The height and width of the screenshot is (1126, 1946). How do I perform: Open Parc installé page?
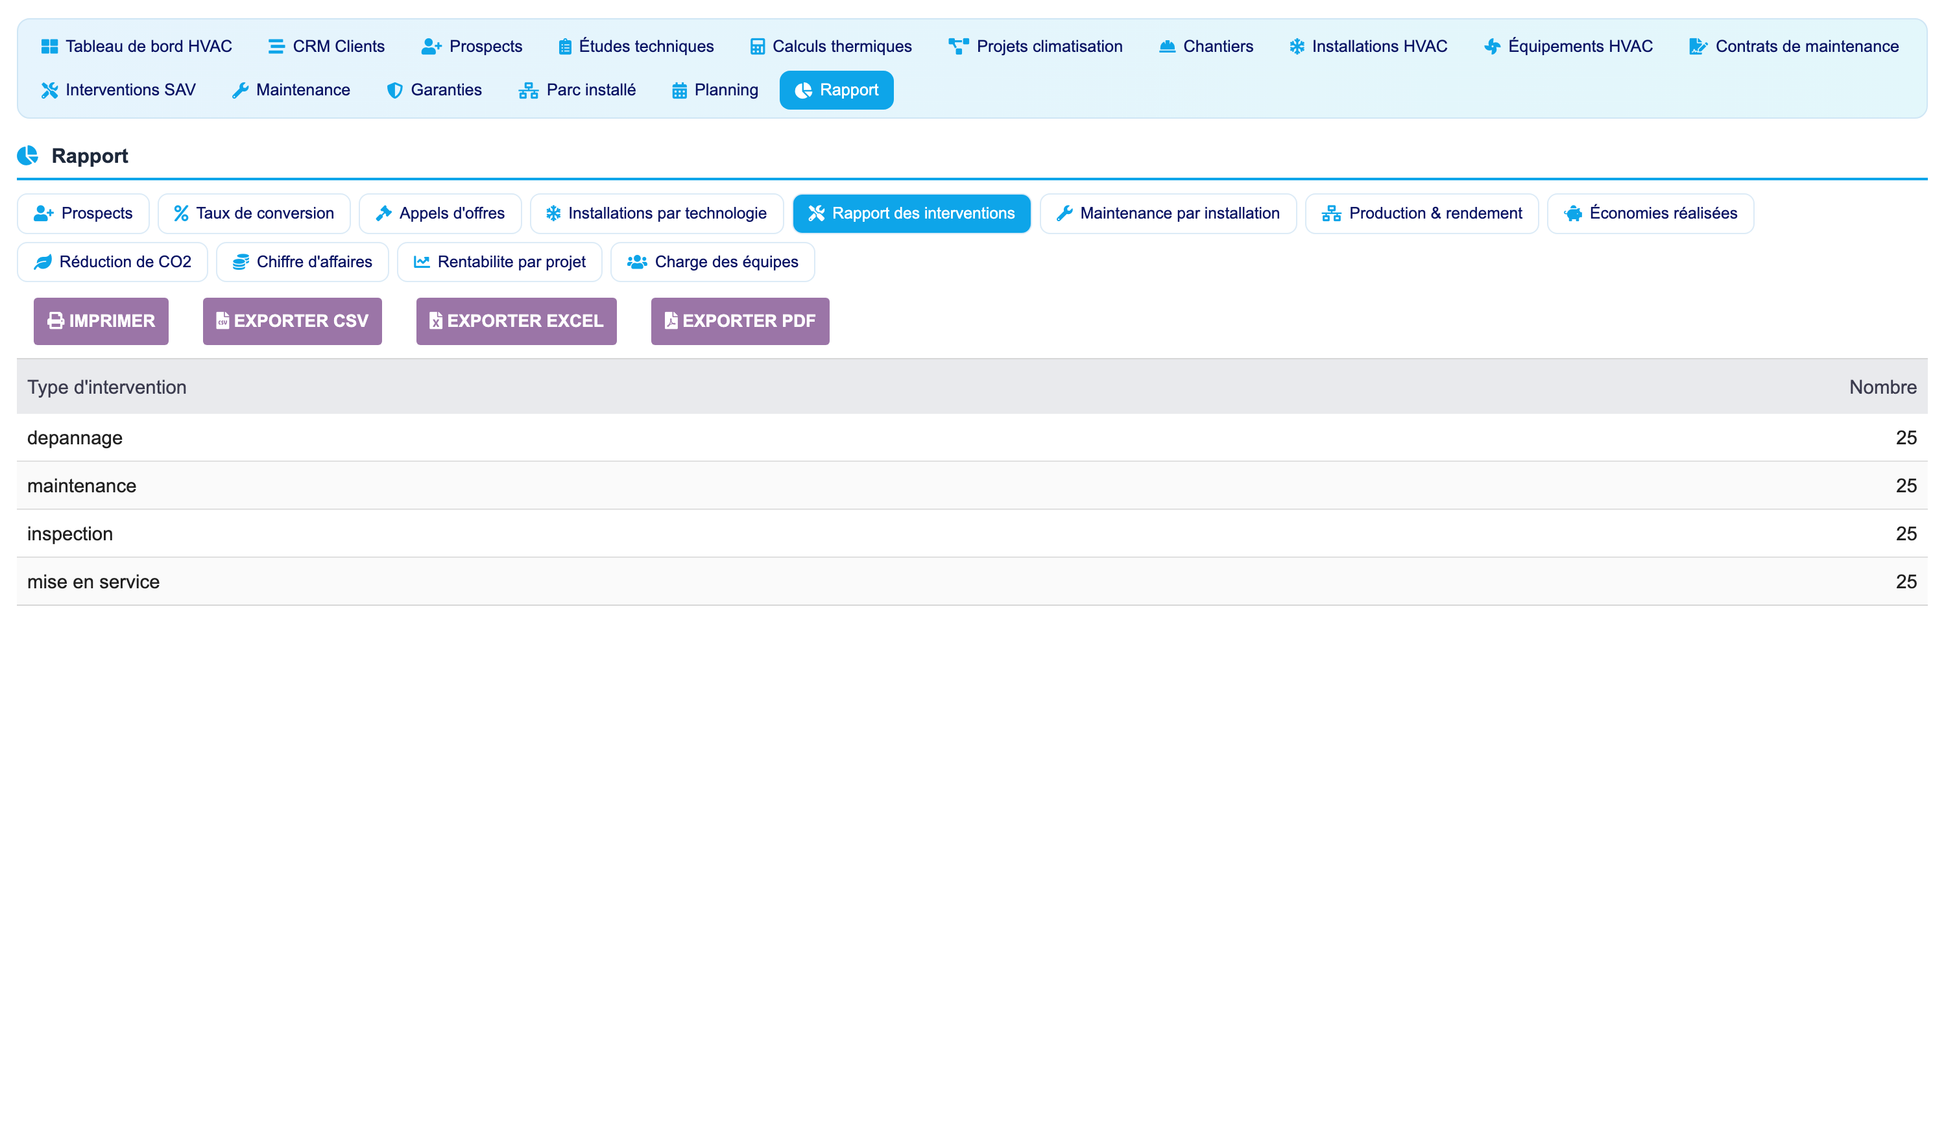pyautogui.click(x=577, y=91)
